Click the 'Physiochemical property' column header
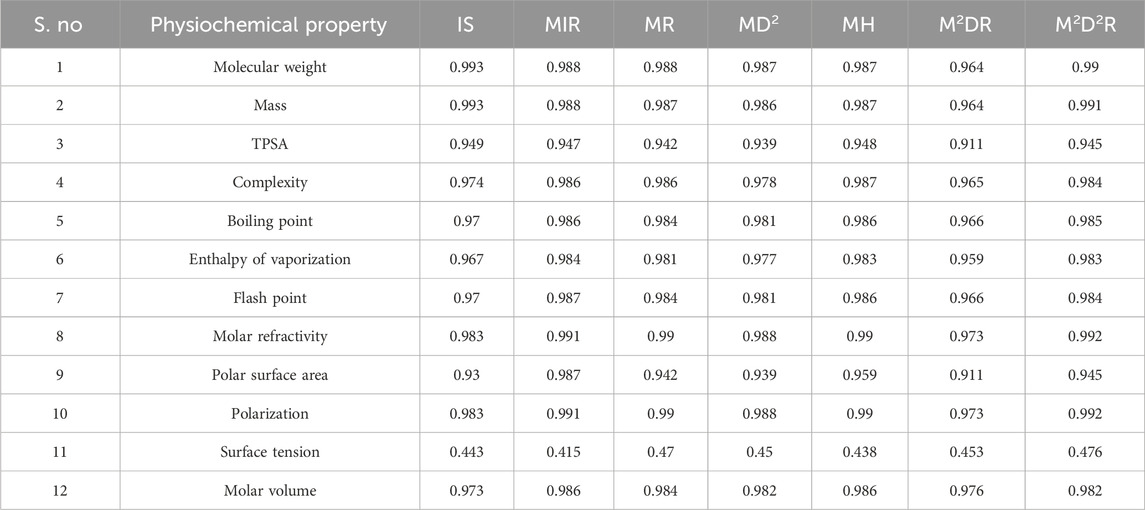The height and width of the screenshot is (510, 1145). click(268, 26)
